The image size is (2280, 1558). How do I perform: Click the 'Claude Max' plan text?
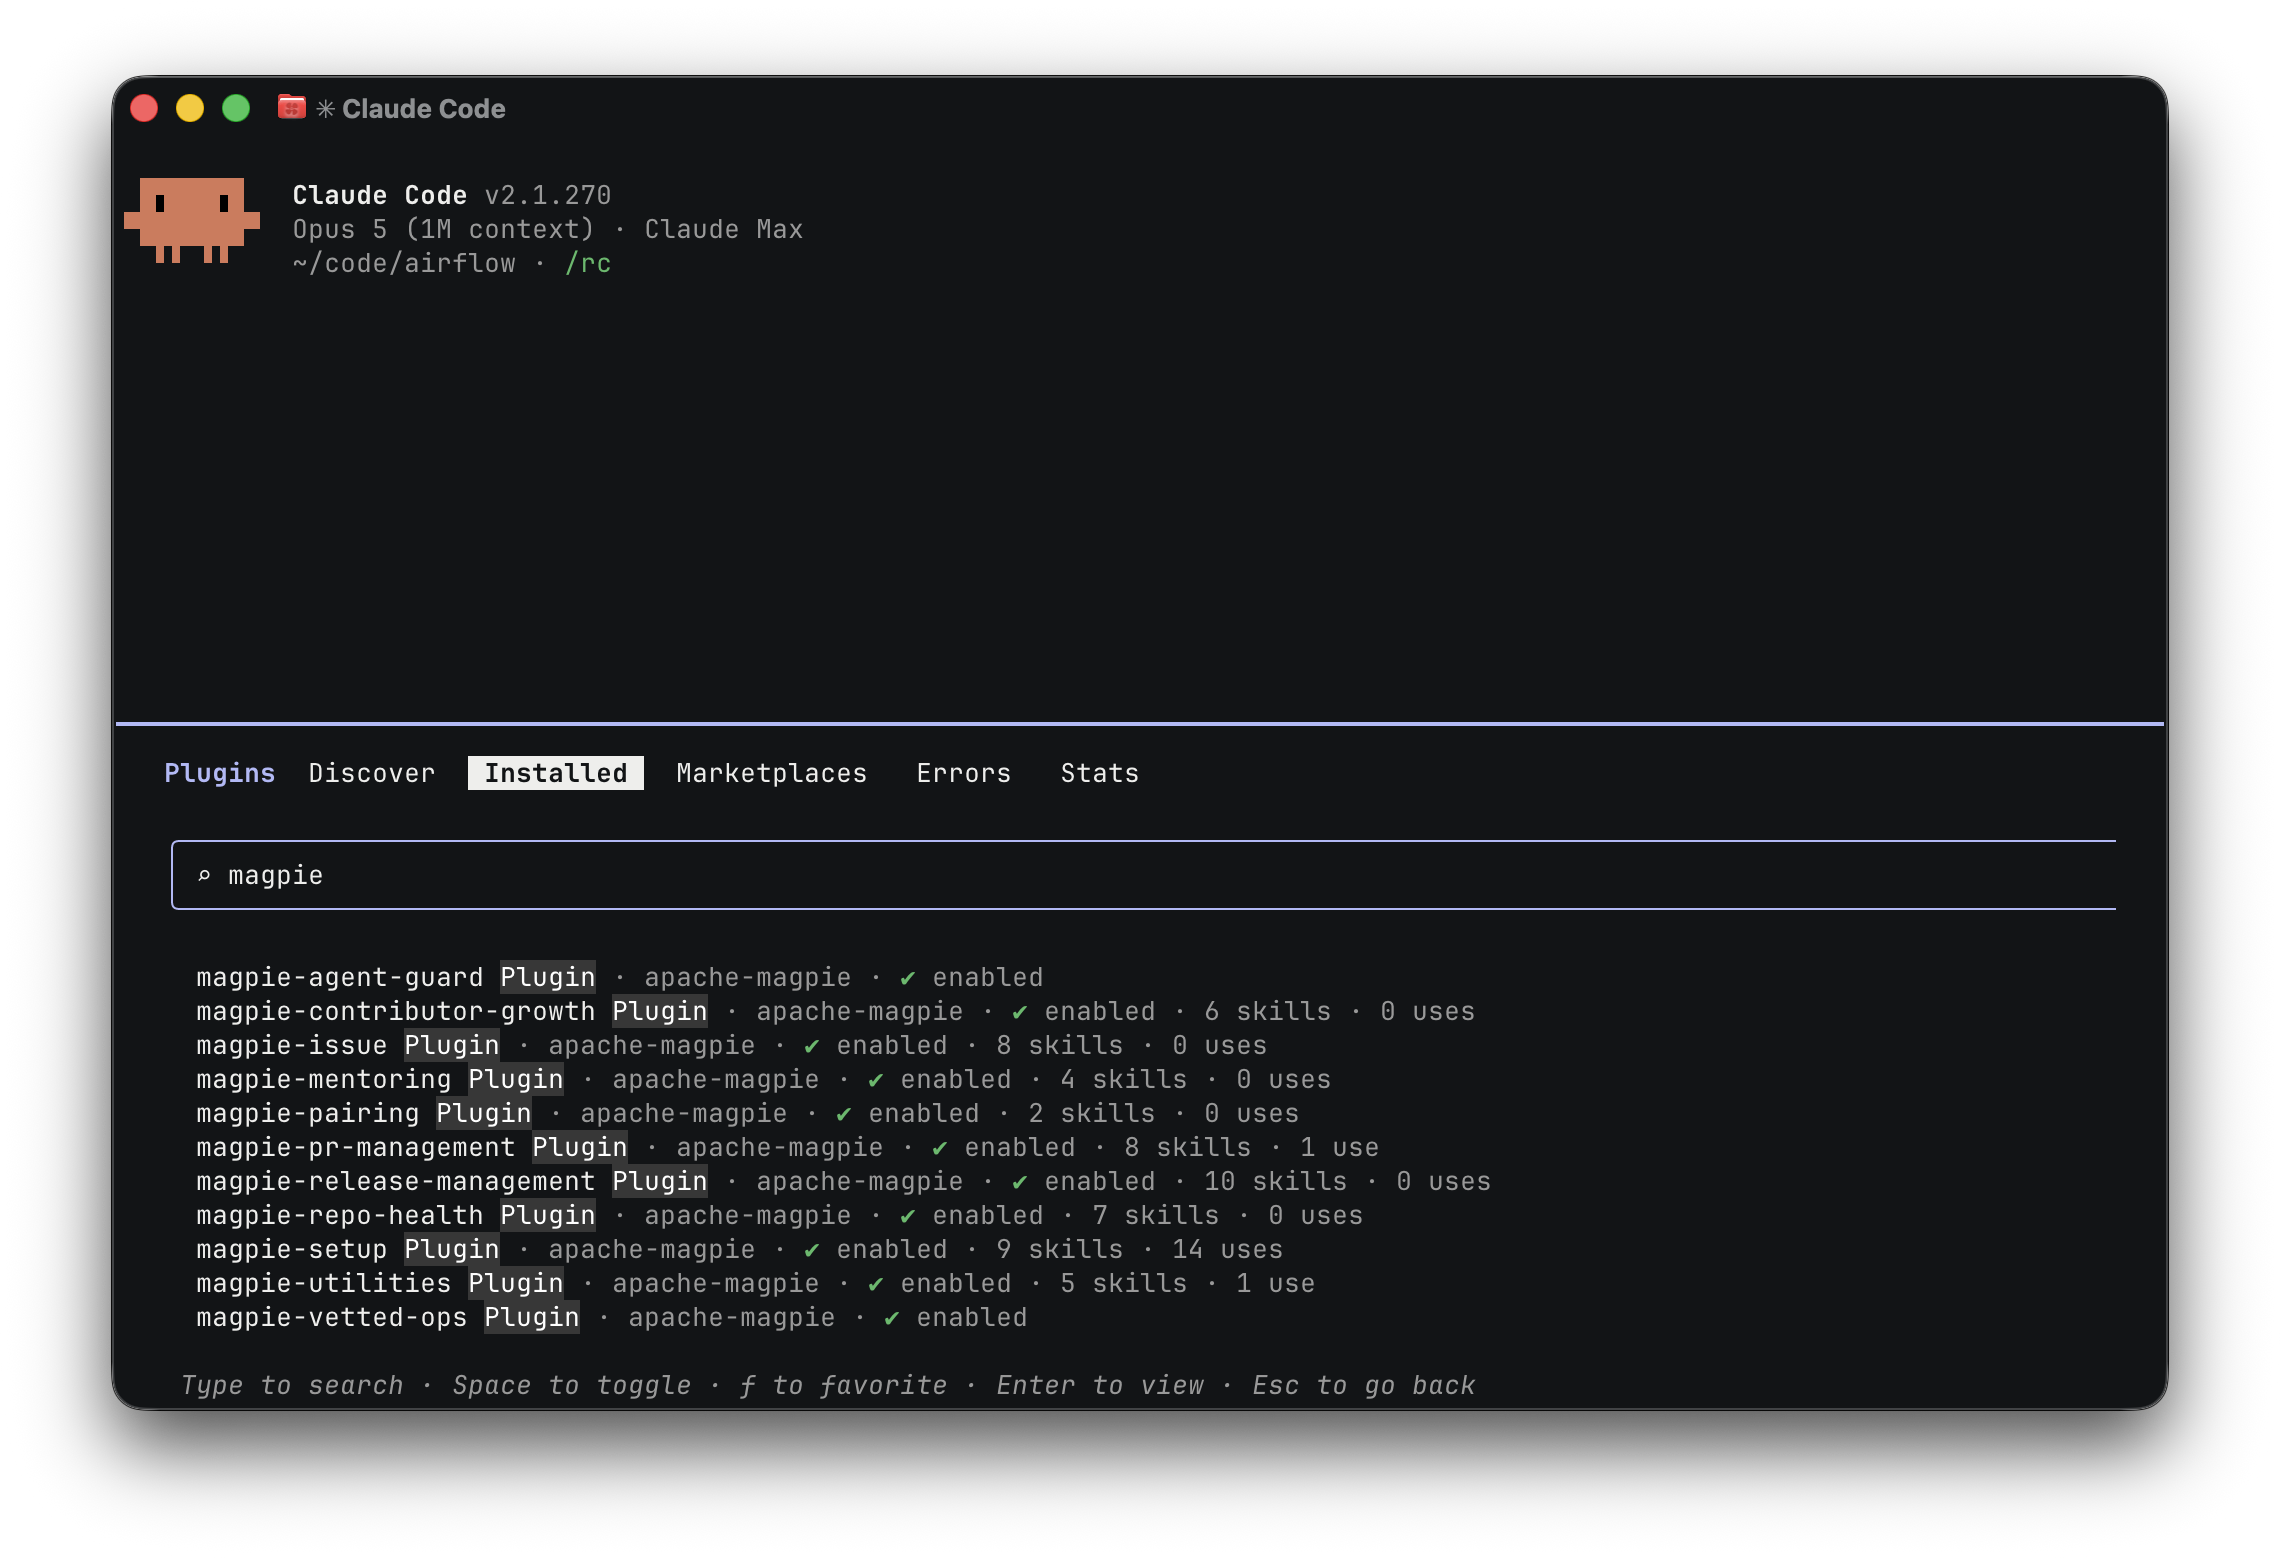tap(724, 229)
